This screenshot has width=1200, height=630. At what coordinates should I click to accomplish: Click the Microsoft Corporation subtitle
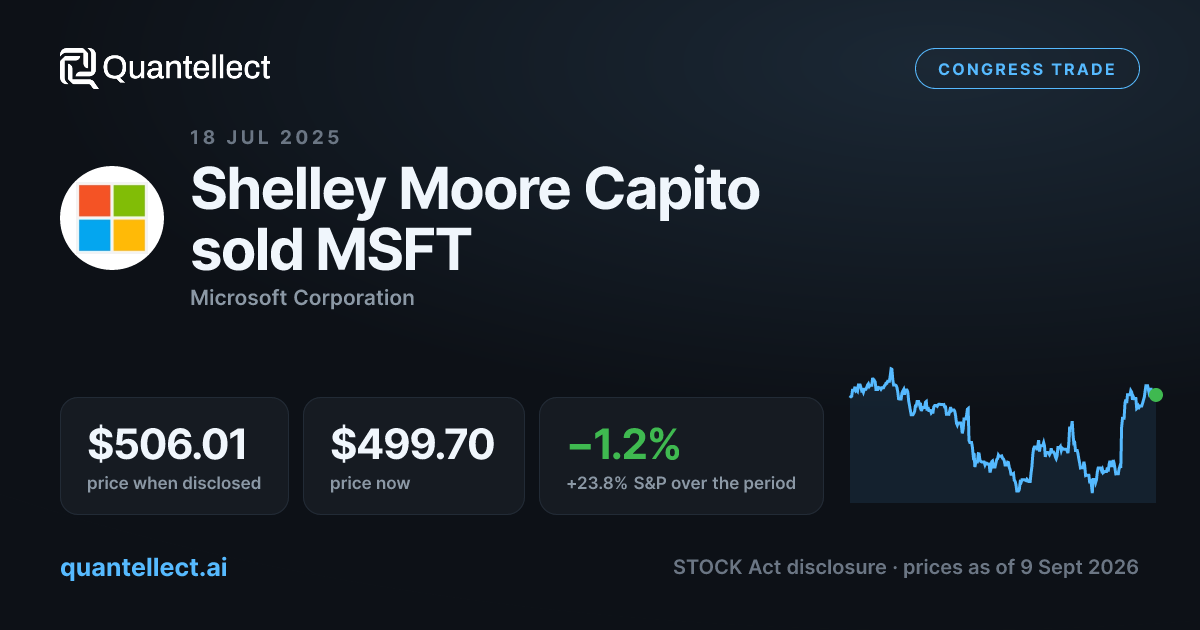click(x=302, y=298)
